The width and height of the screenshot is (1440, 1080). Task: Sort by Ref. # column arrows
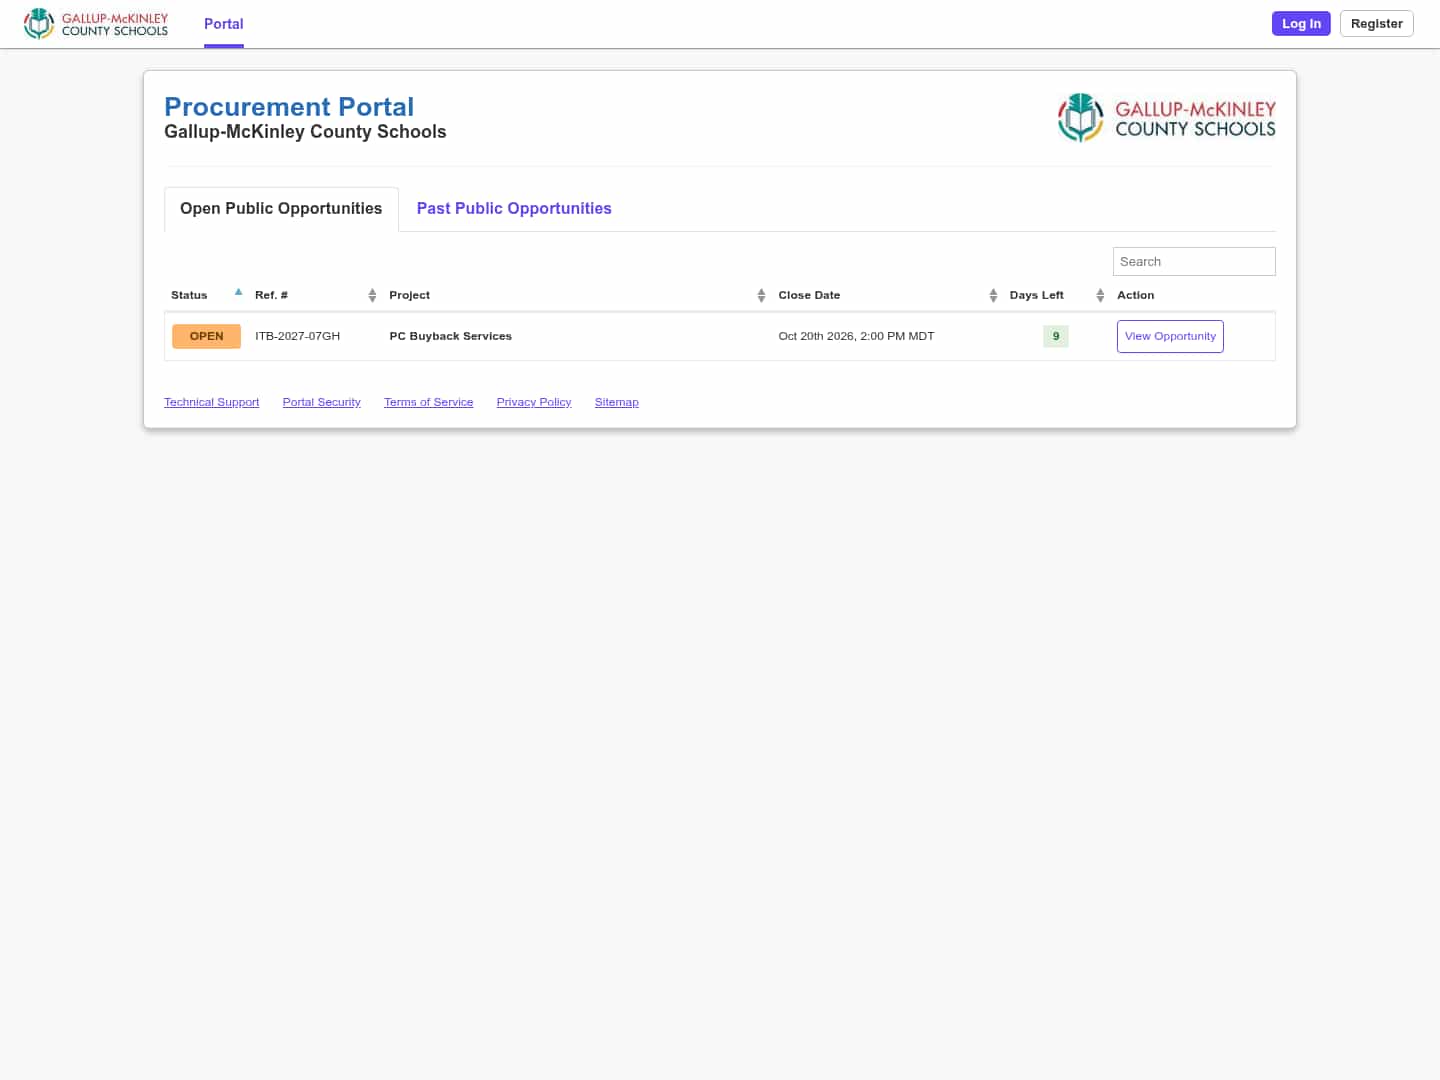pyautogui.click(x=372, y=295)
